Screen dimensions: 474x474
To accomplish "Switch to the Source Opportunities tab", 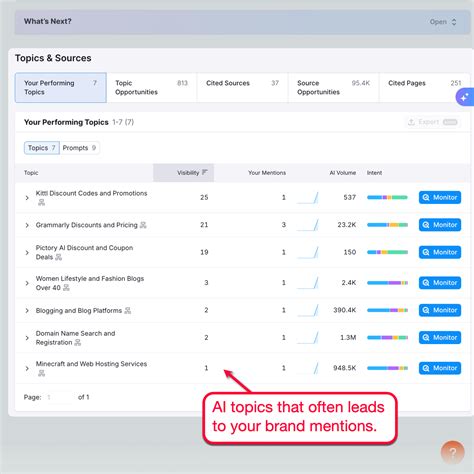I will click(x=333, y=87).
